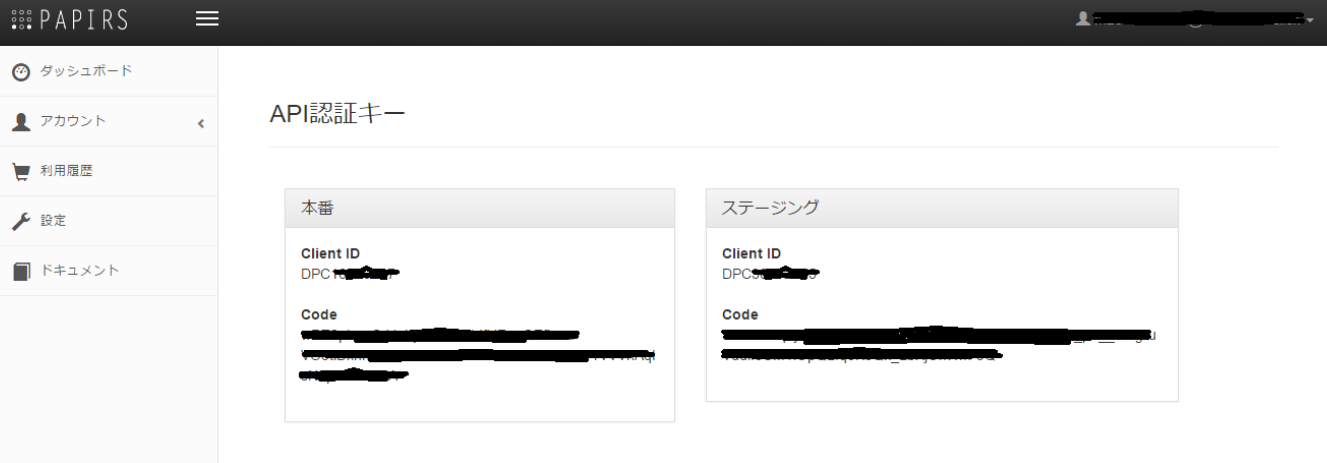Click the ステージング Code value

pos(938,344)
